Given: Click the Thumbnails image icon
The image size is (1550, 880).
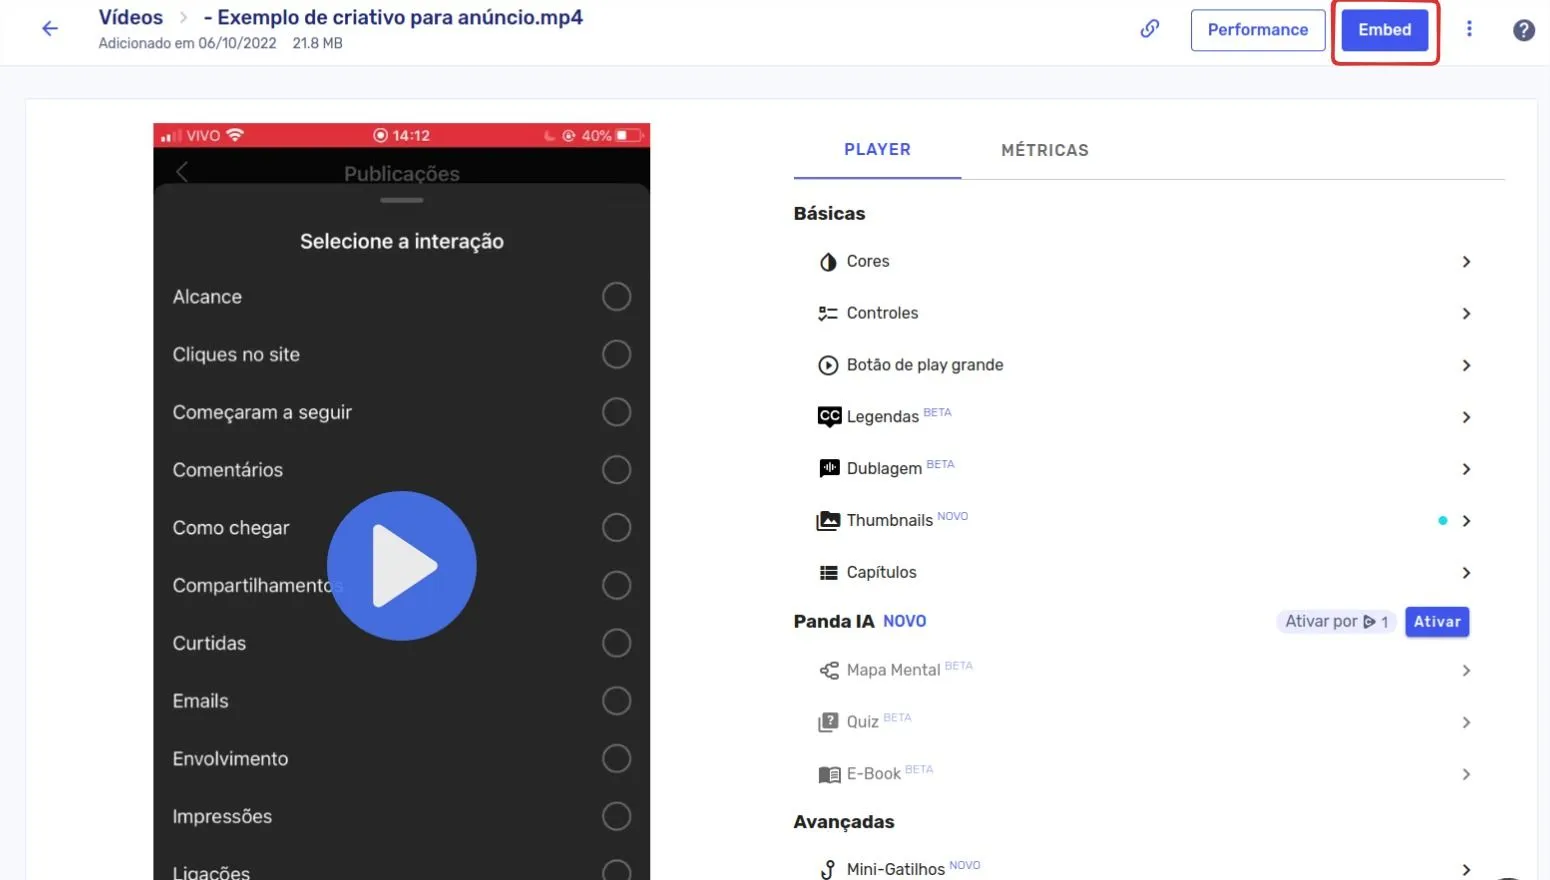Looking at the screenshot, I should (828, 521).
